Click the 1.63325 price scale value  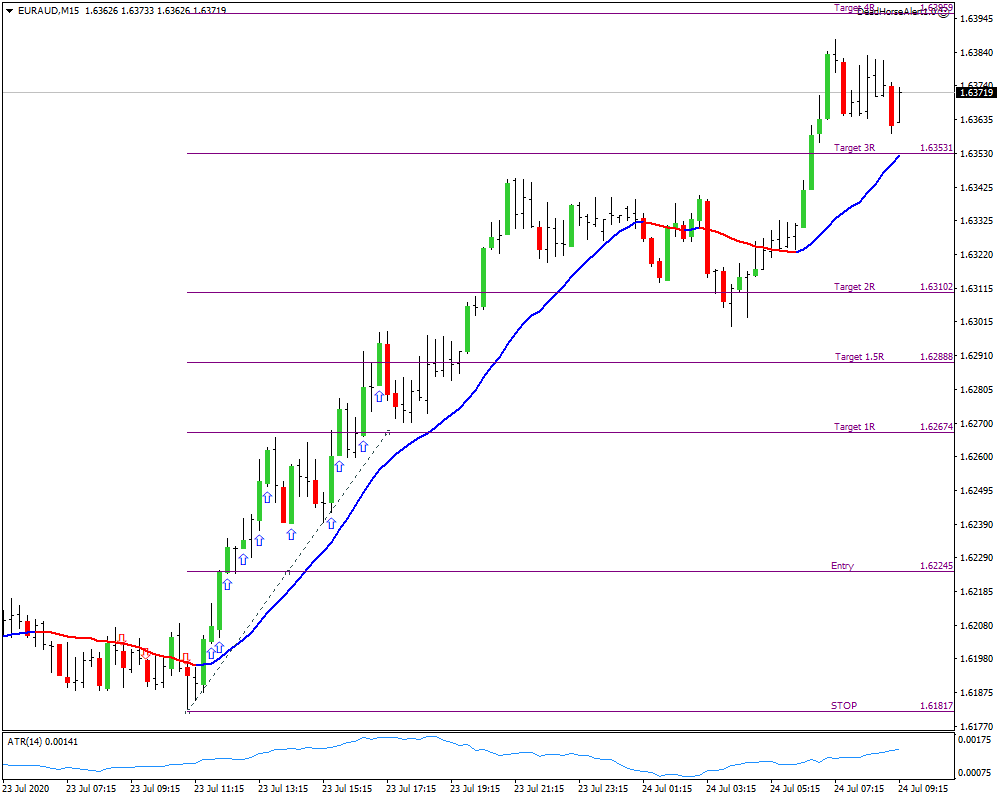pos(976,221)
